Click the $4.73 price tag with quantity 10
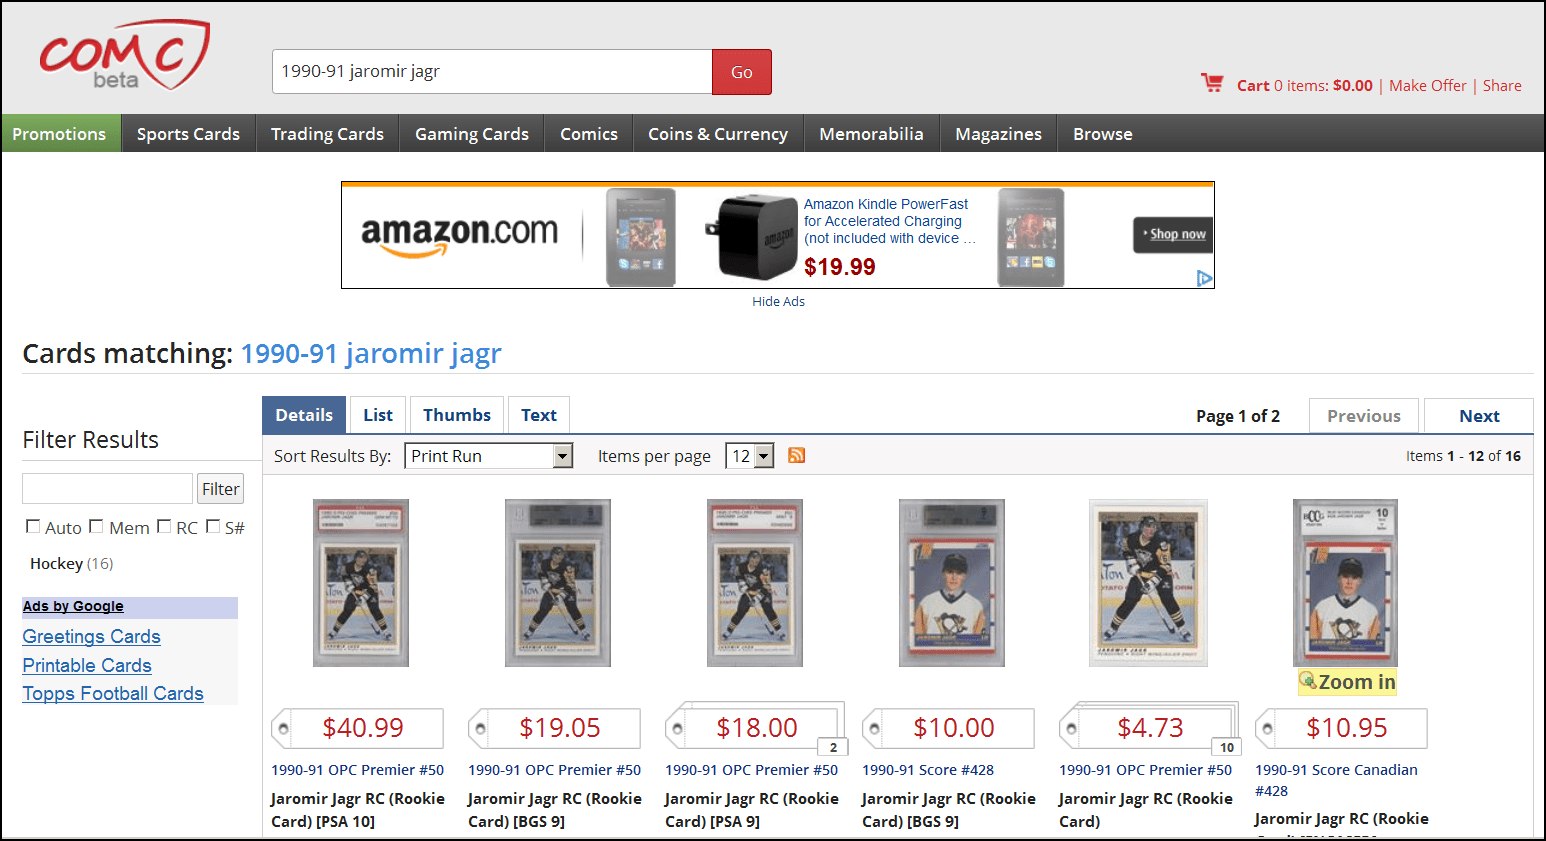Viewport: 1546px width, 841px height. click(1148, 728)
